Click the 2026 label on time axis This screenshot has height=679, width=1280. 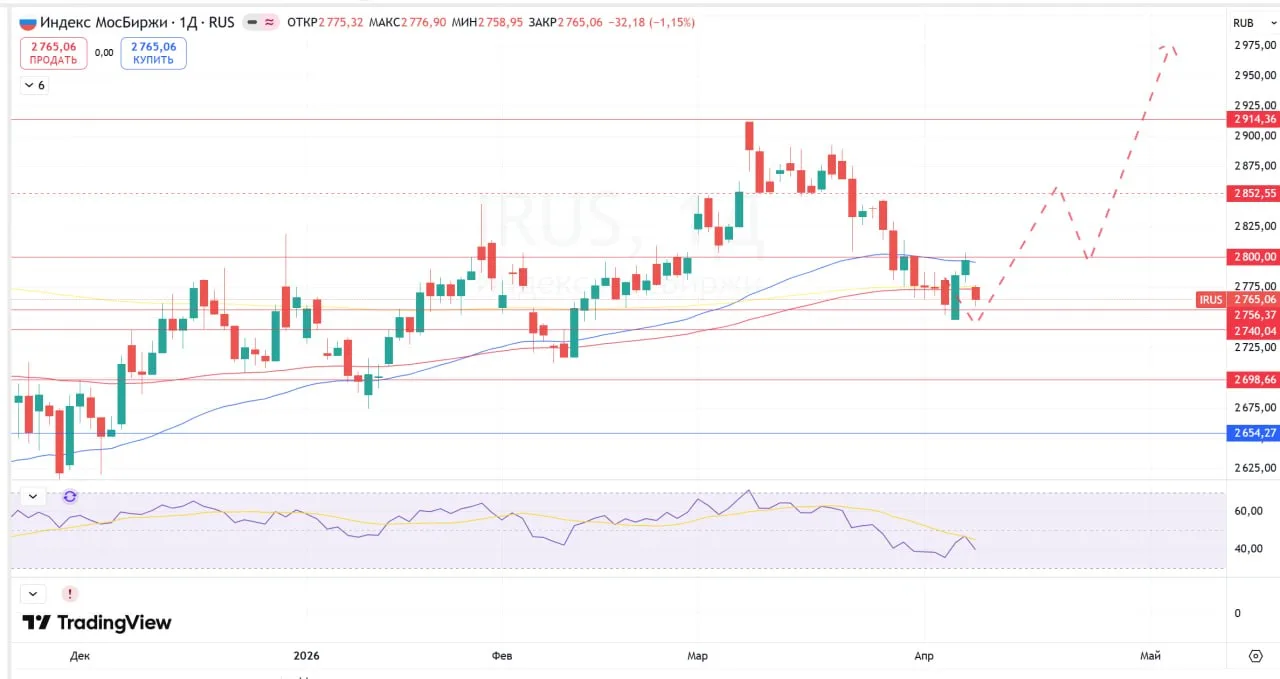tap(306, 656)
